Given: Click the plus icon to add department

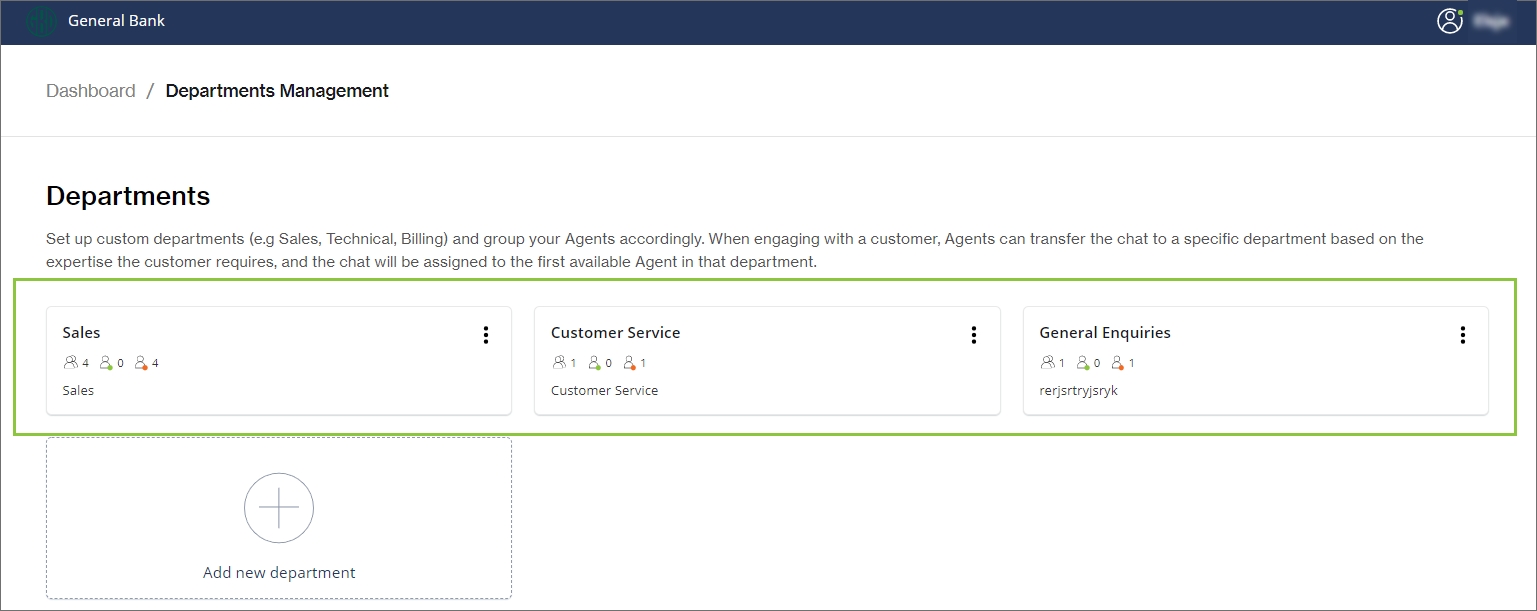Looking at the screenshot, I should 279,508.
